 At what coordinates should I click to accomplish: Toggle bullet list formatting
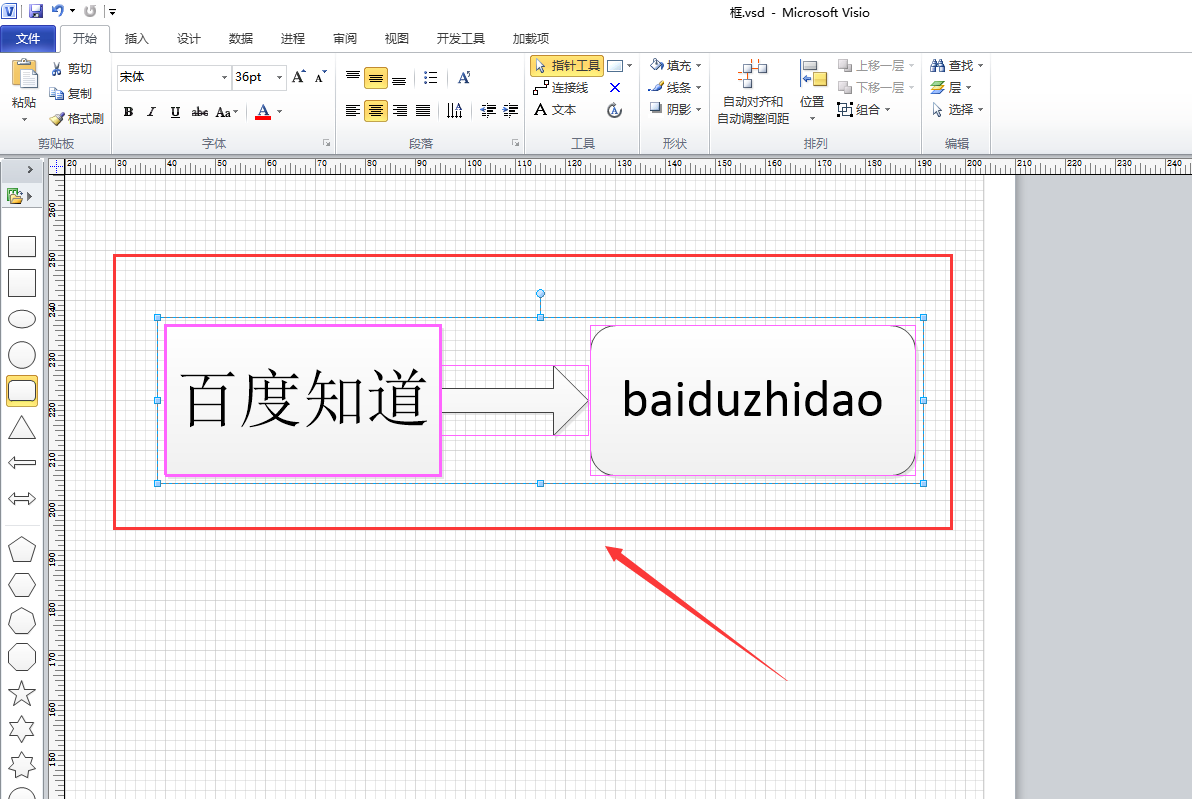(430, 77)
